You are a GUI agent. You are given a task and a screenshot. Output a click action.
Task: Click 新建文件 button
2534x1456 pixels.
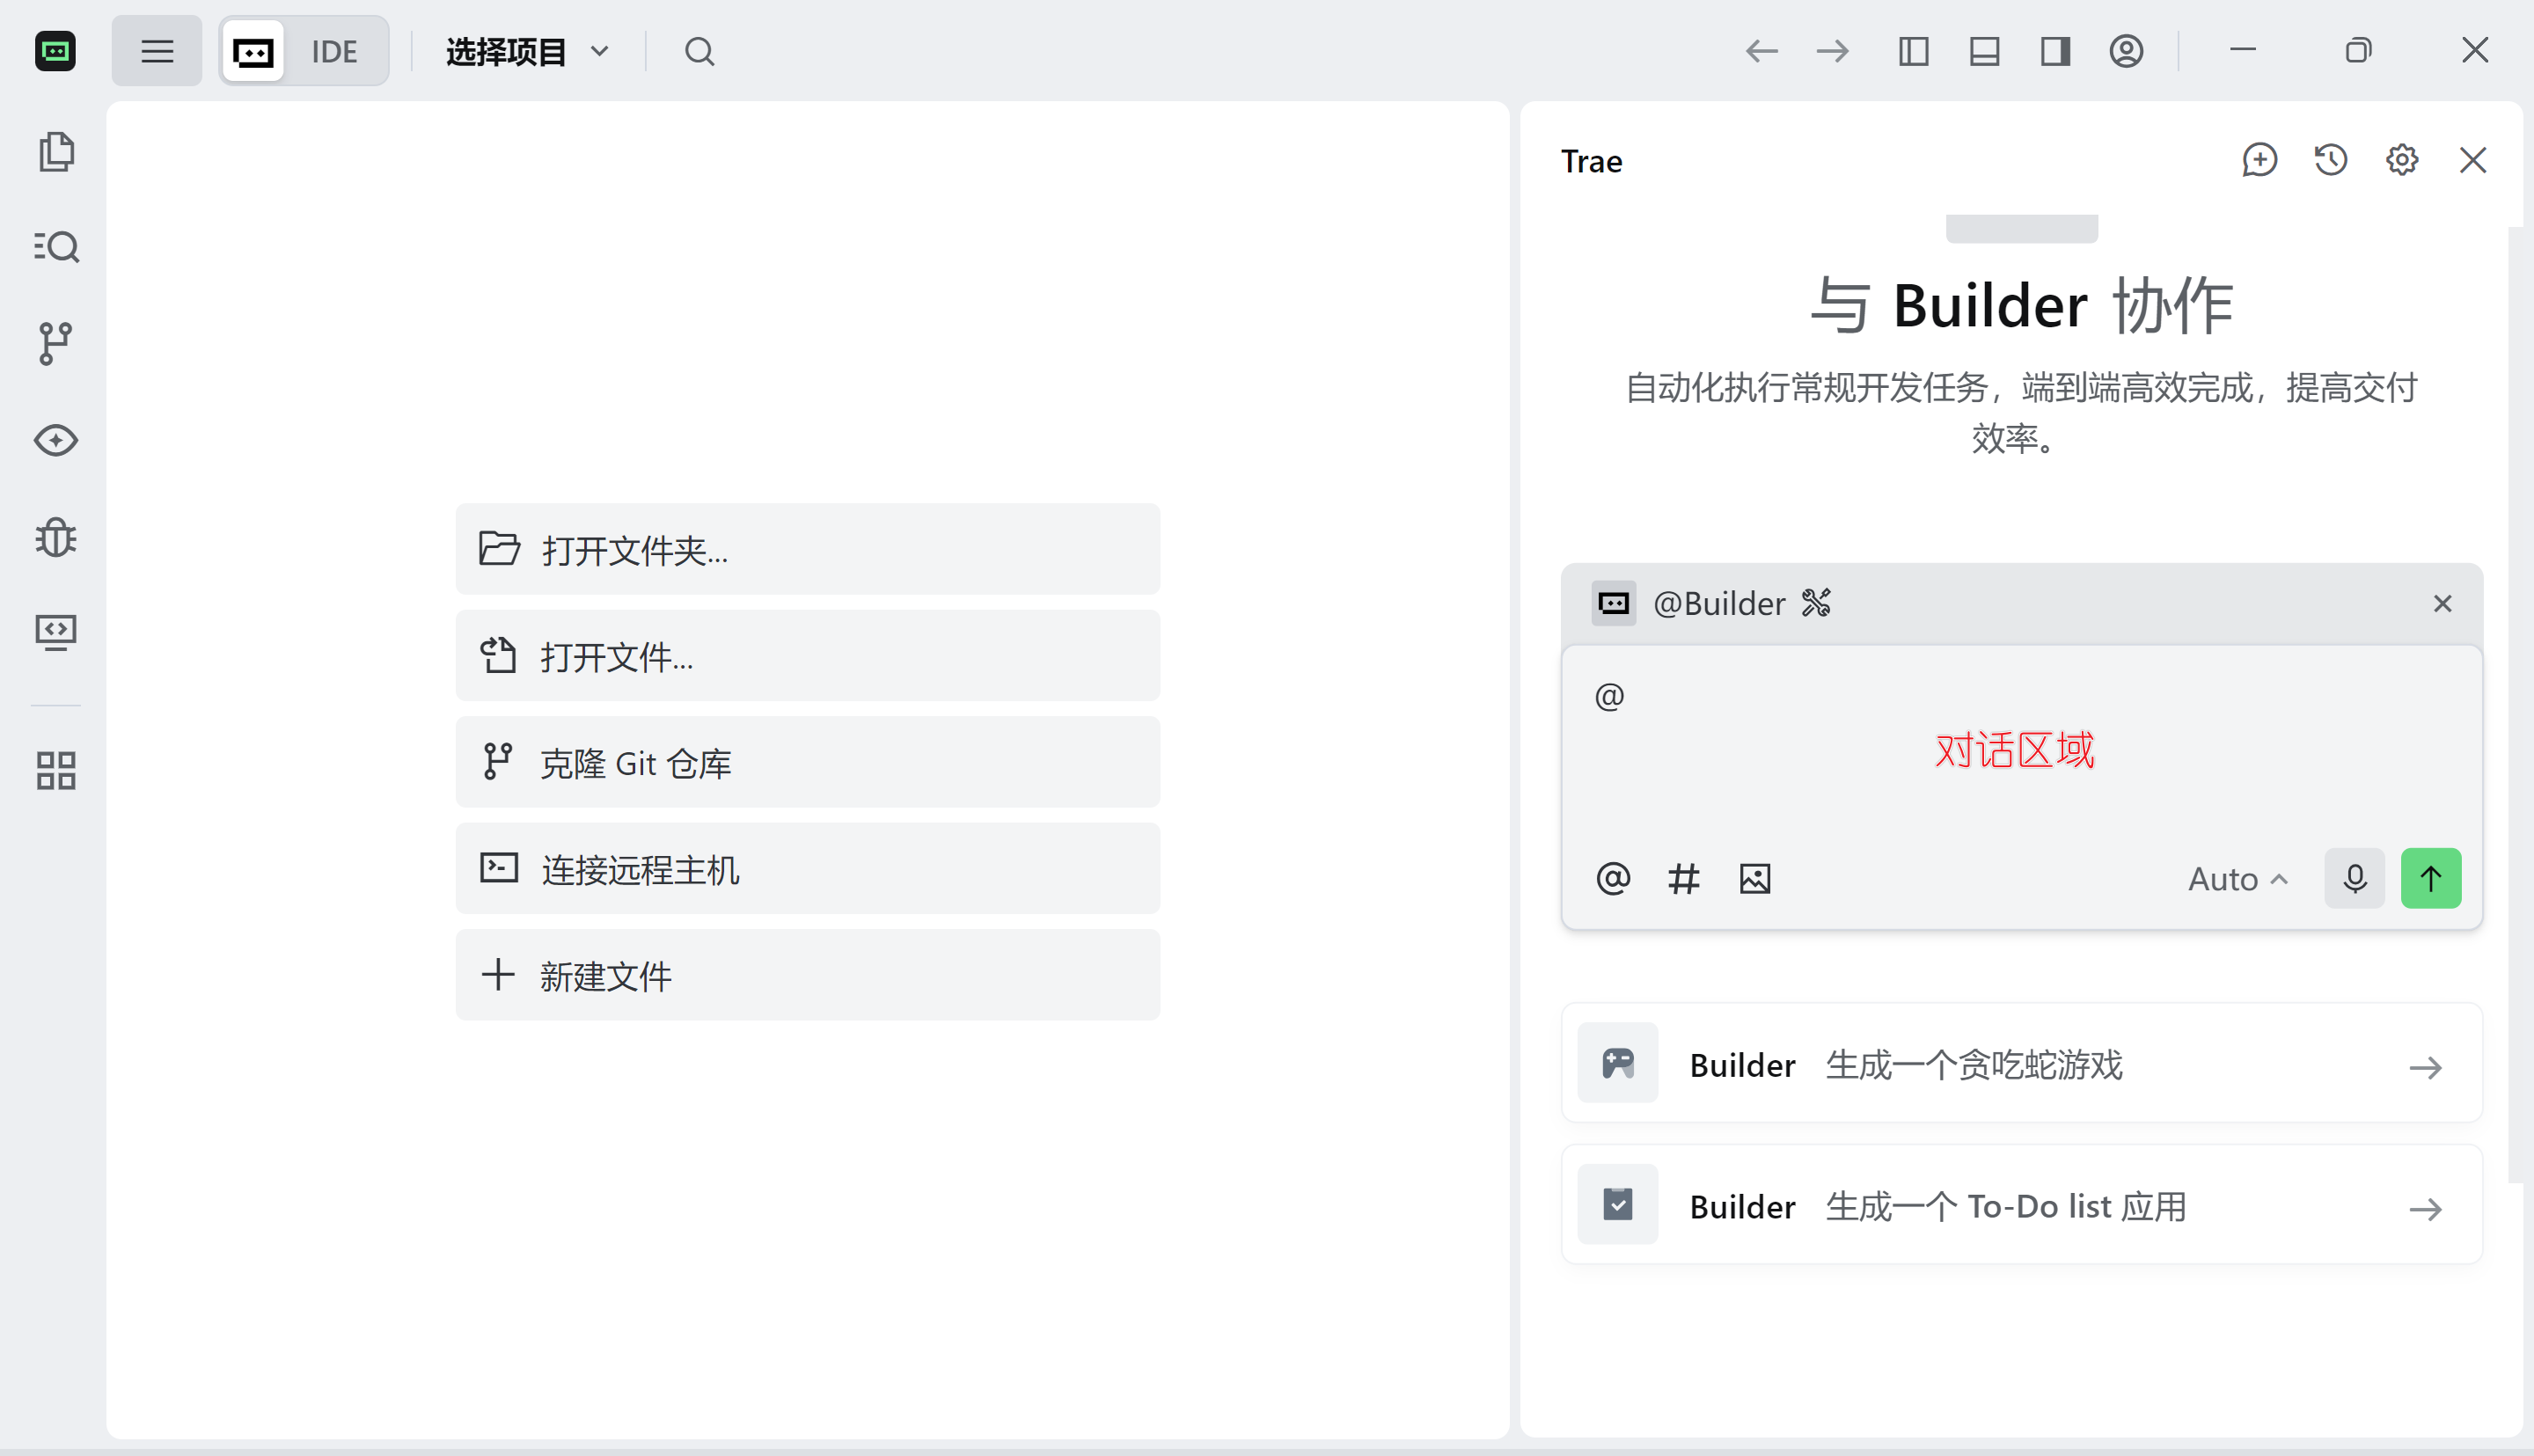tap(808, 975)
